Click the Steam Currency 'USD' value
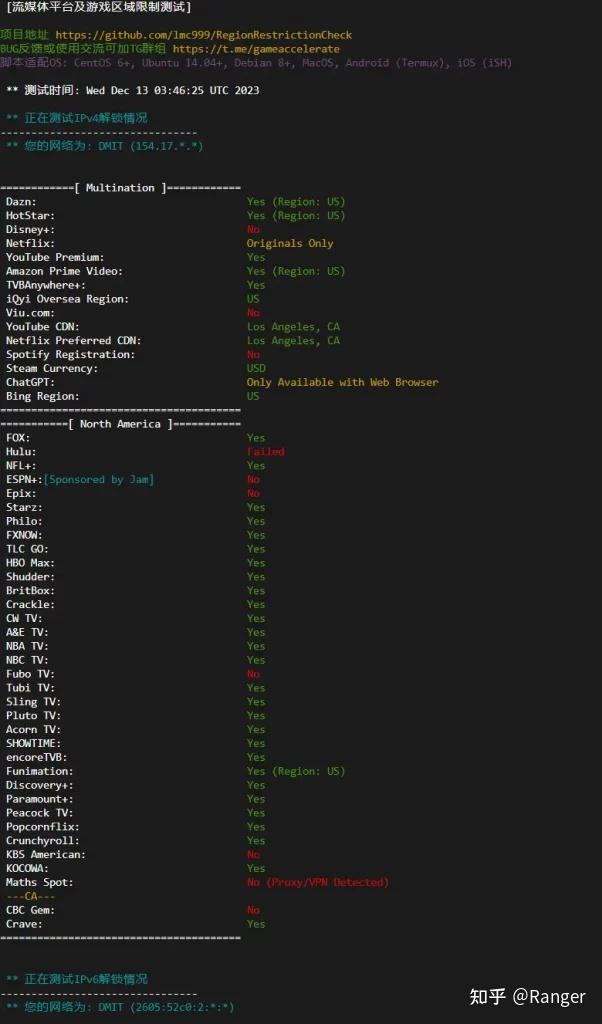Screen dimensions: 602x1024 (256, 368)
